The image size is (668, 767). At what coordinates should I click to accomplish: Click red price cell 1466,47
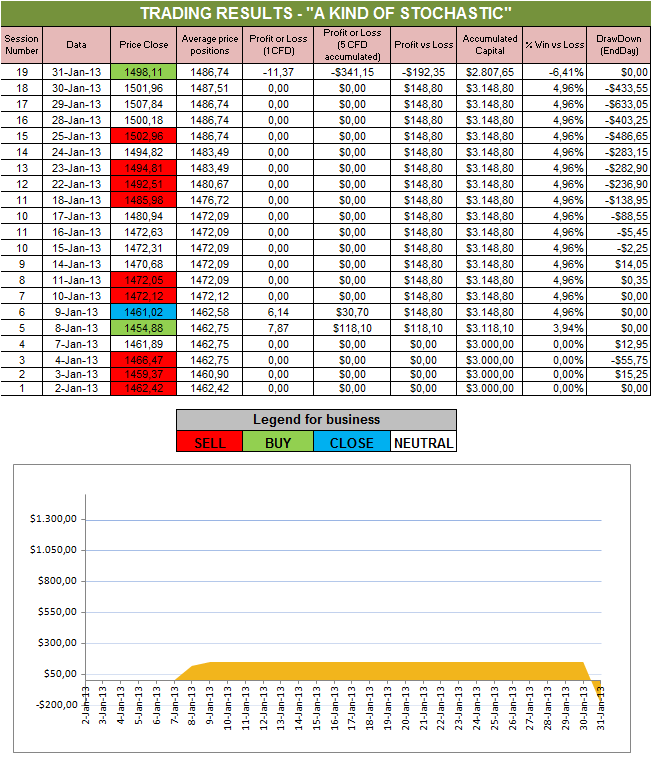[143, 360]
